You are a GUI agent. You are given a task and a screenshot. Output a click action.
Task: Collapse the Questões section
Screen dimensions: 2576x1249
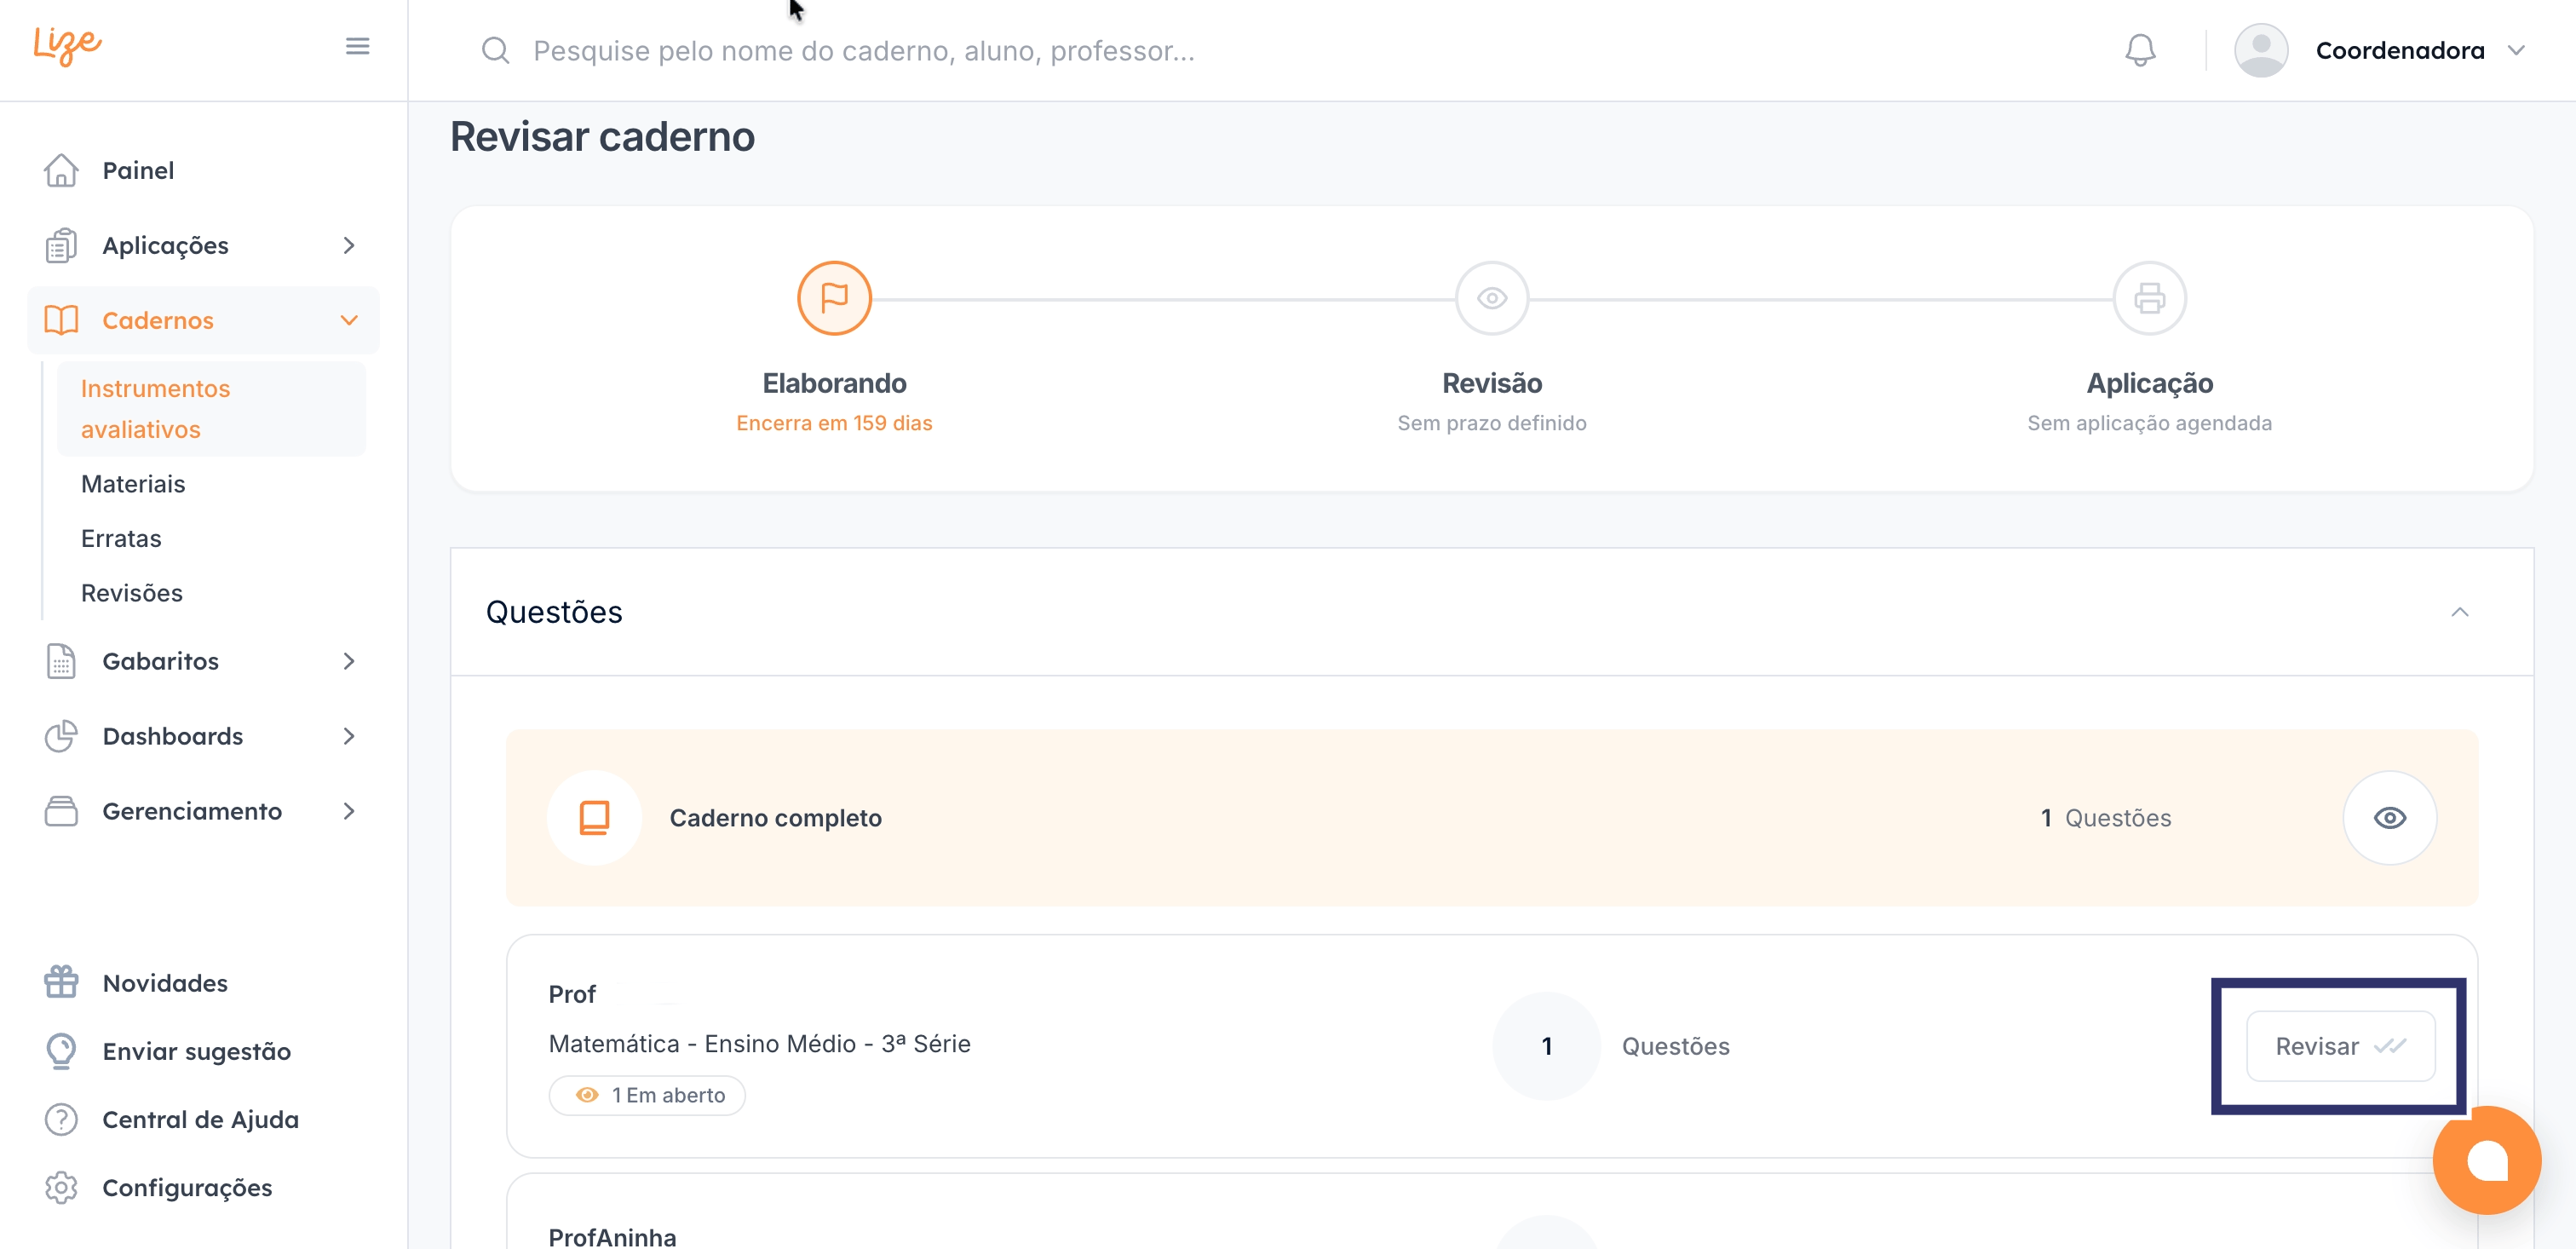point(2459,612)
